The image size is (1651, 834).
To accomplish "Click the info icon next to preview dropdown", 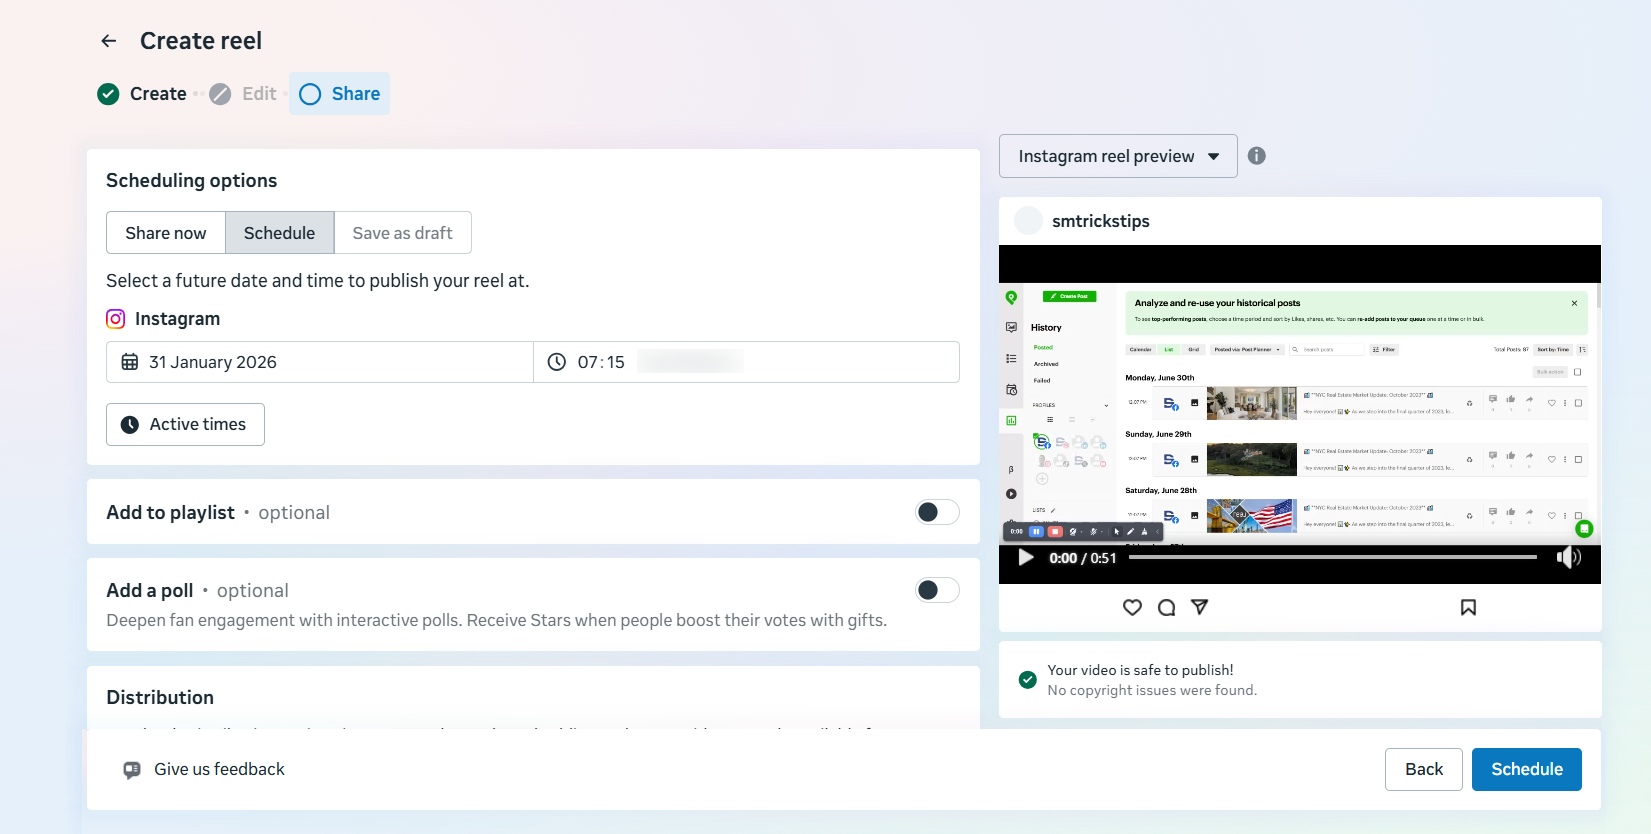I will (1257, 156).
